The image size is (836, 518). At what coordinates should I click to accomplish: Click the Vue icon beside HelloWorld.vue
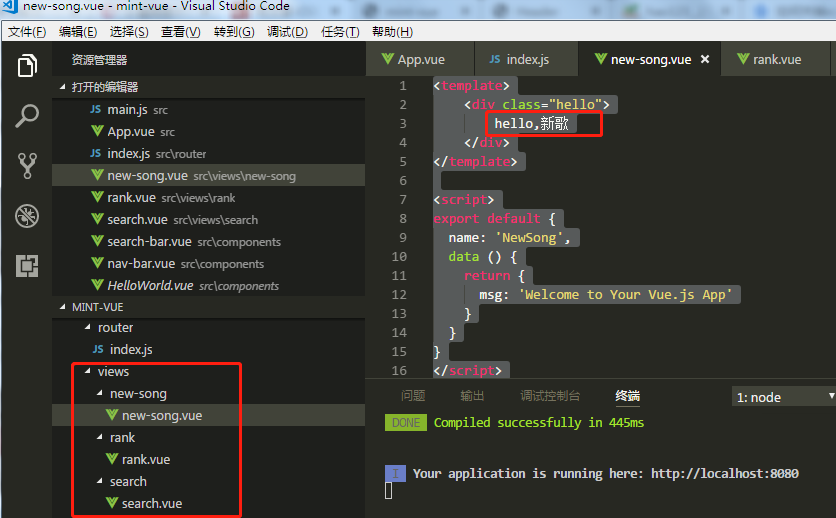97,285
